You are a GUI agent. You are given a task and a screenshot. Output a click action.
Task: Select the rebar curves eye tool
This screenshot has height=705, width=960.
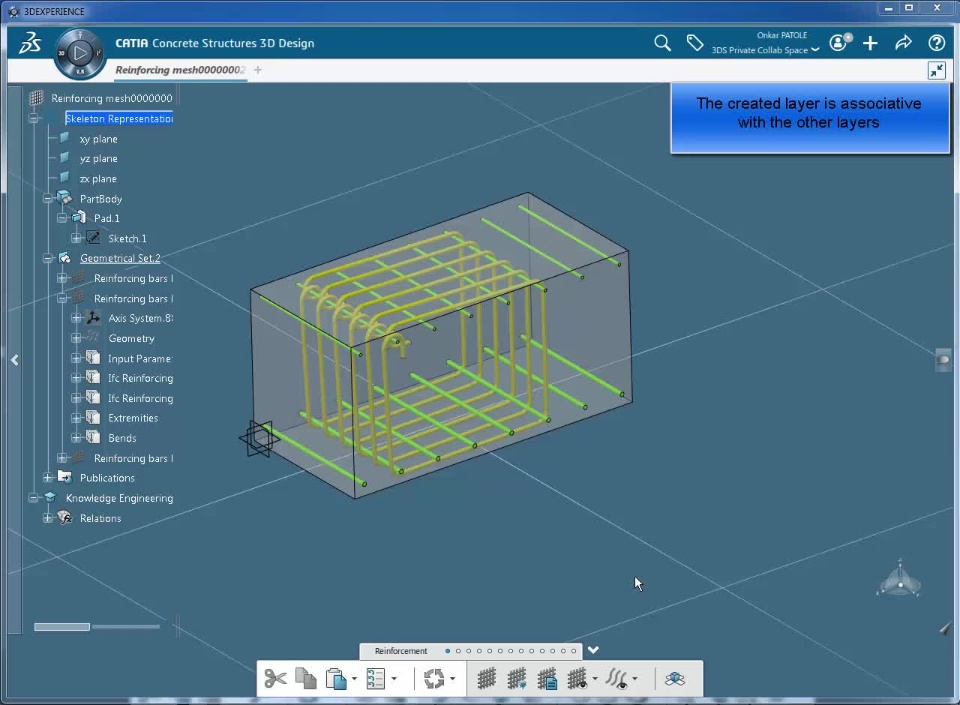click(x=617, y=679)
